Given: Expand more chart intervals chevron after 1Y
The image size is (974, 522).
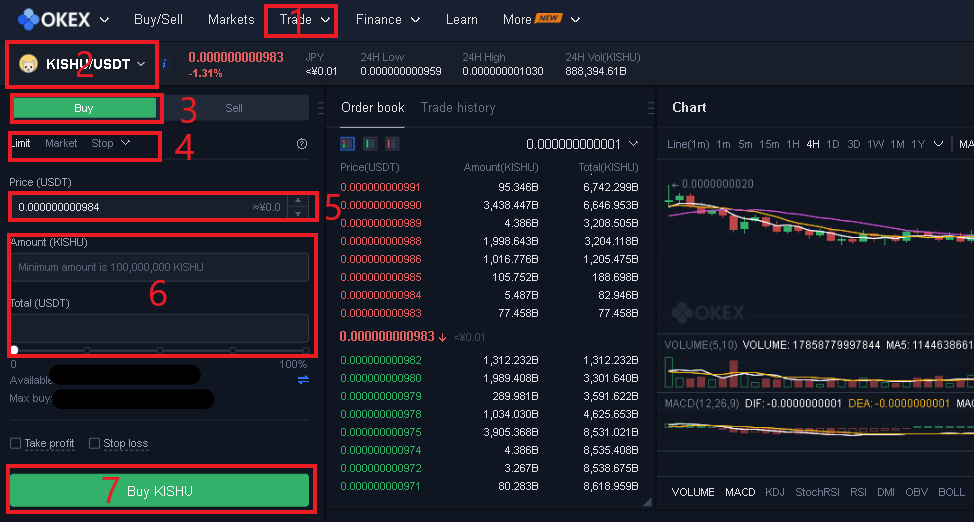Looking at the screenshot, I should point(938,144).
